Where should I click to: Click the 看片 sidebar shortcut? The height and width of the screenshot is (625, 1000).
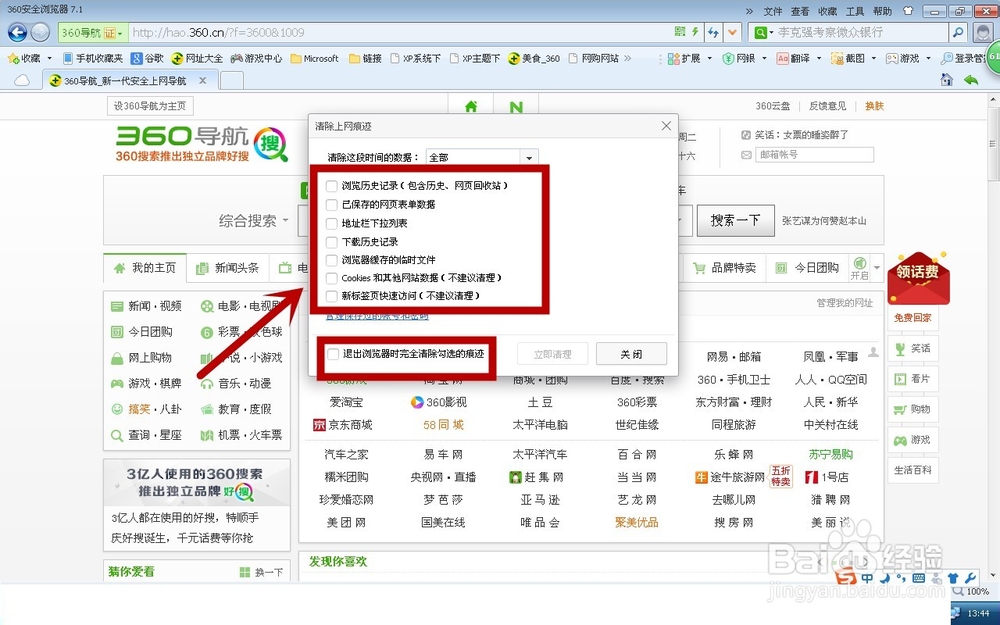[x=912, y=379]
